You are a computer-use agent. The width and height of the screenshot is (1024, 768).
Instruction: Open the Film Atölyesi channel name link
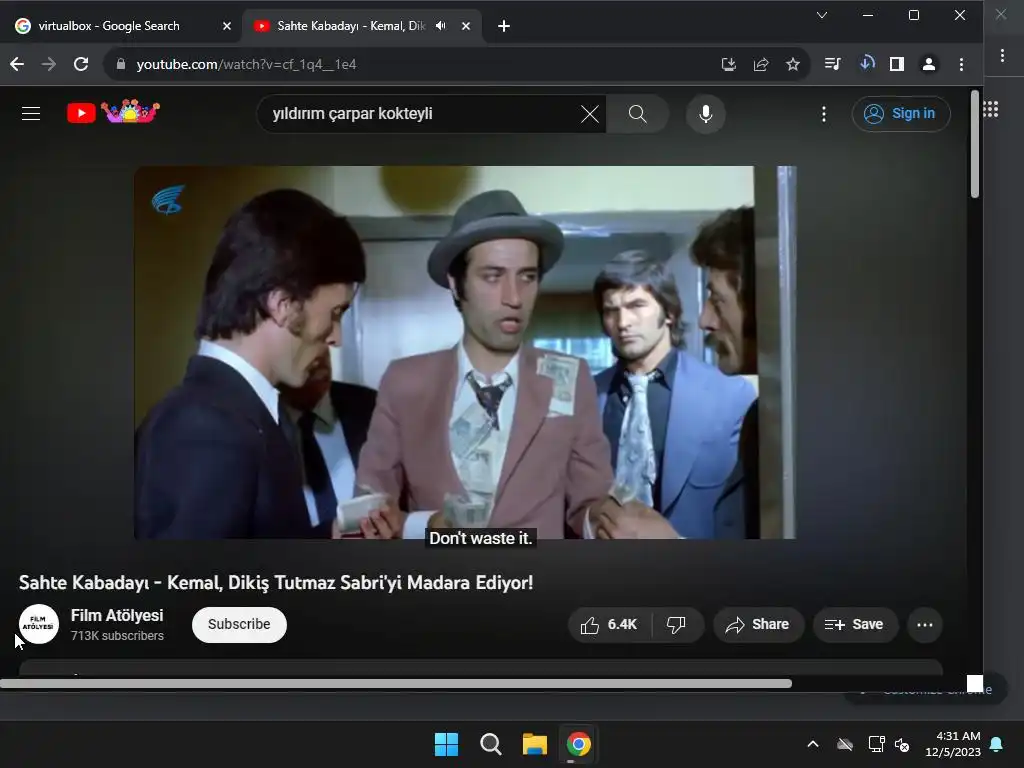point(117,615)
